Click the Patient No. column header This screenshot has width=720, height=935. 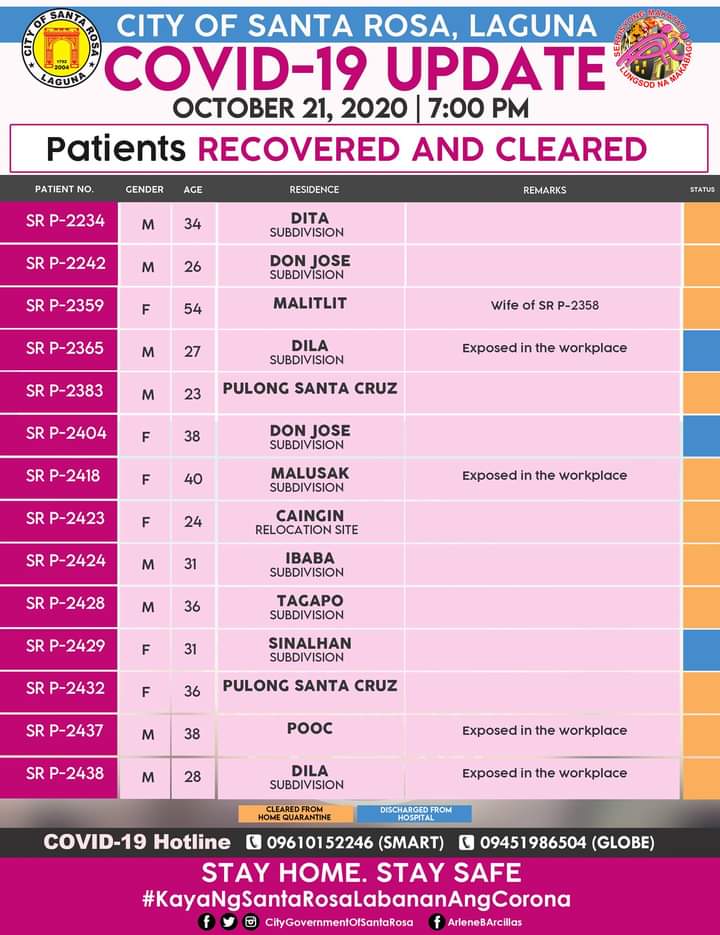64,189
